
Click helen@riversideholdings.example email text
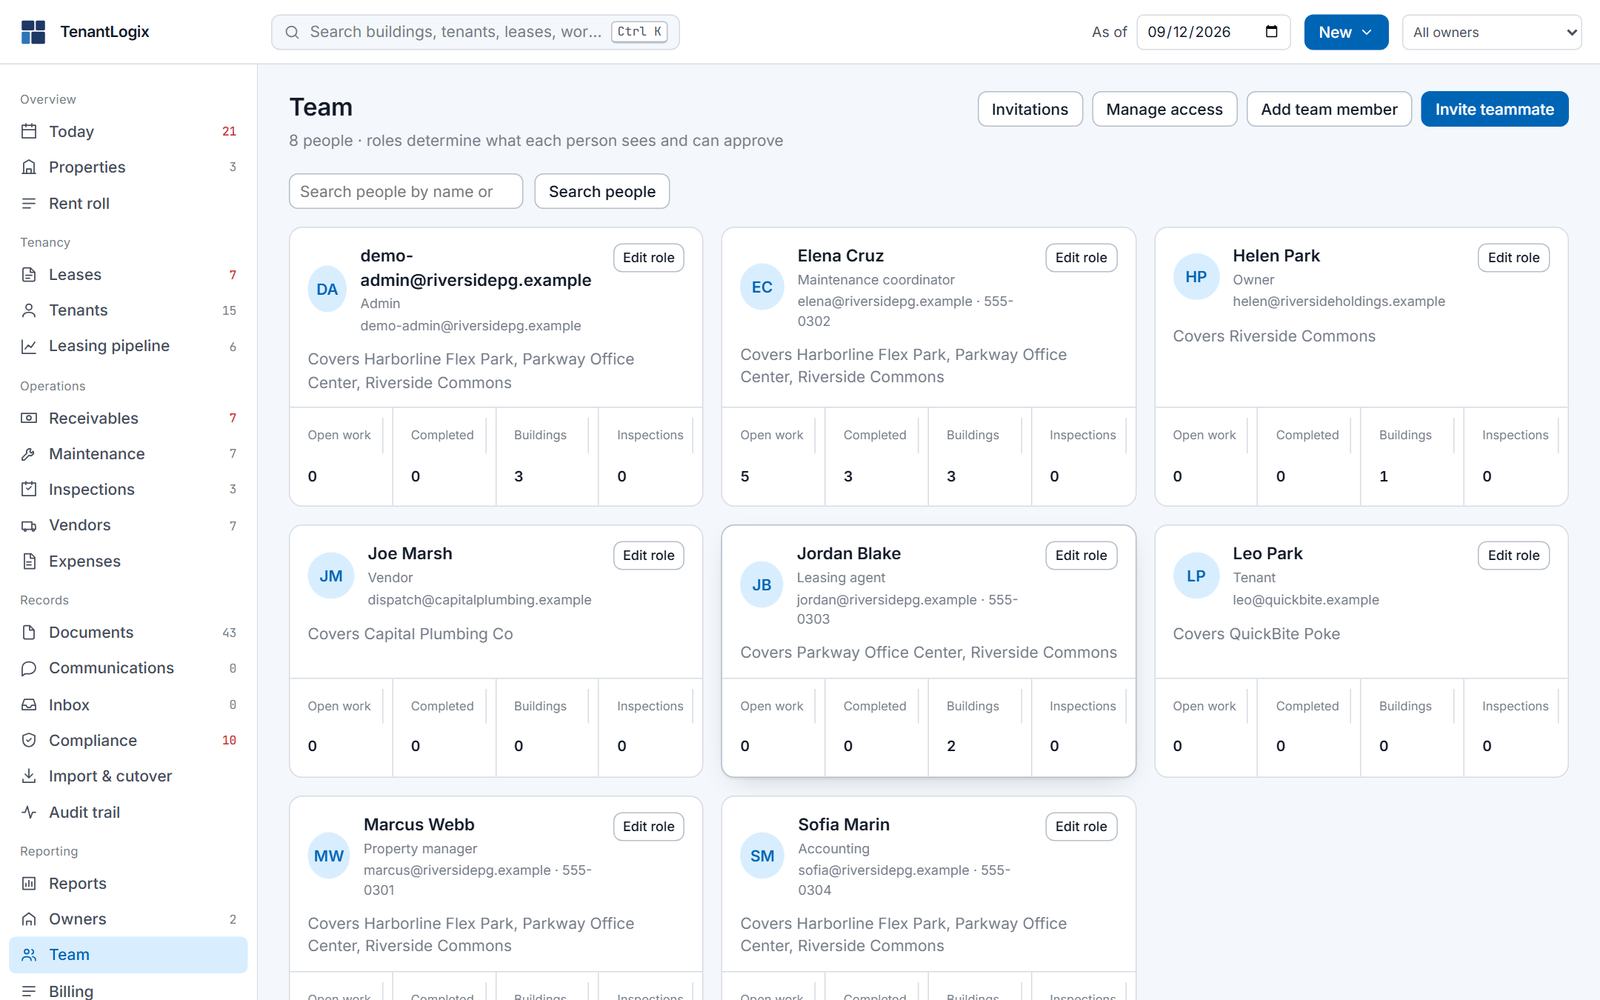pyautogui.click(x=1338, y=301)
